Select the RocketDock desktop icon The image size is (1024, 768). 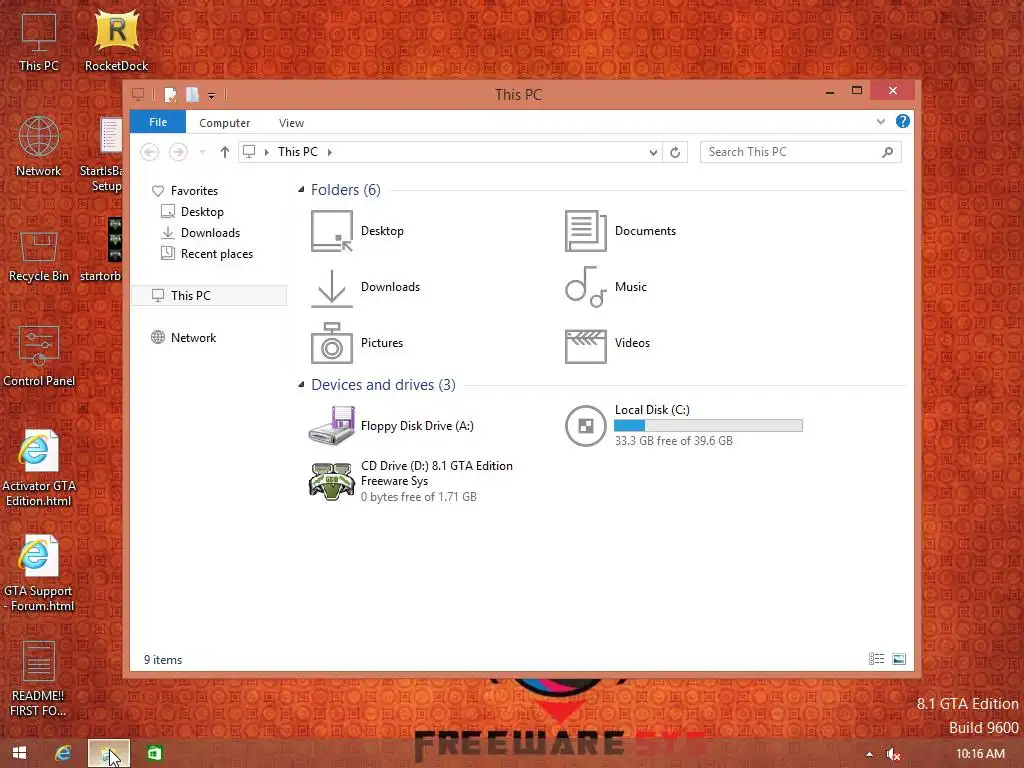116,40
